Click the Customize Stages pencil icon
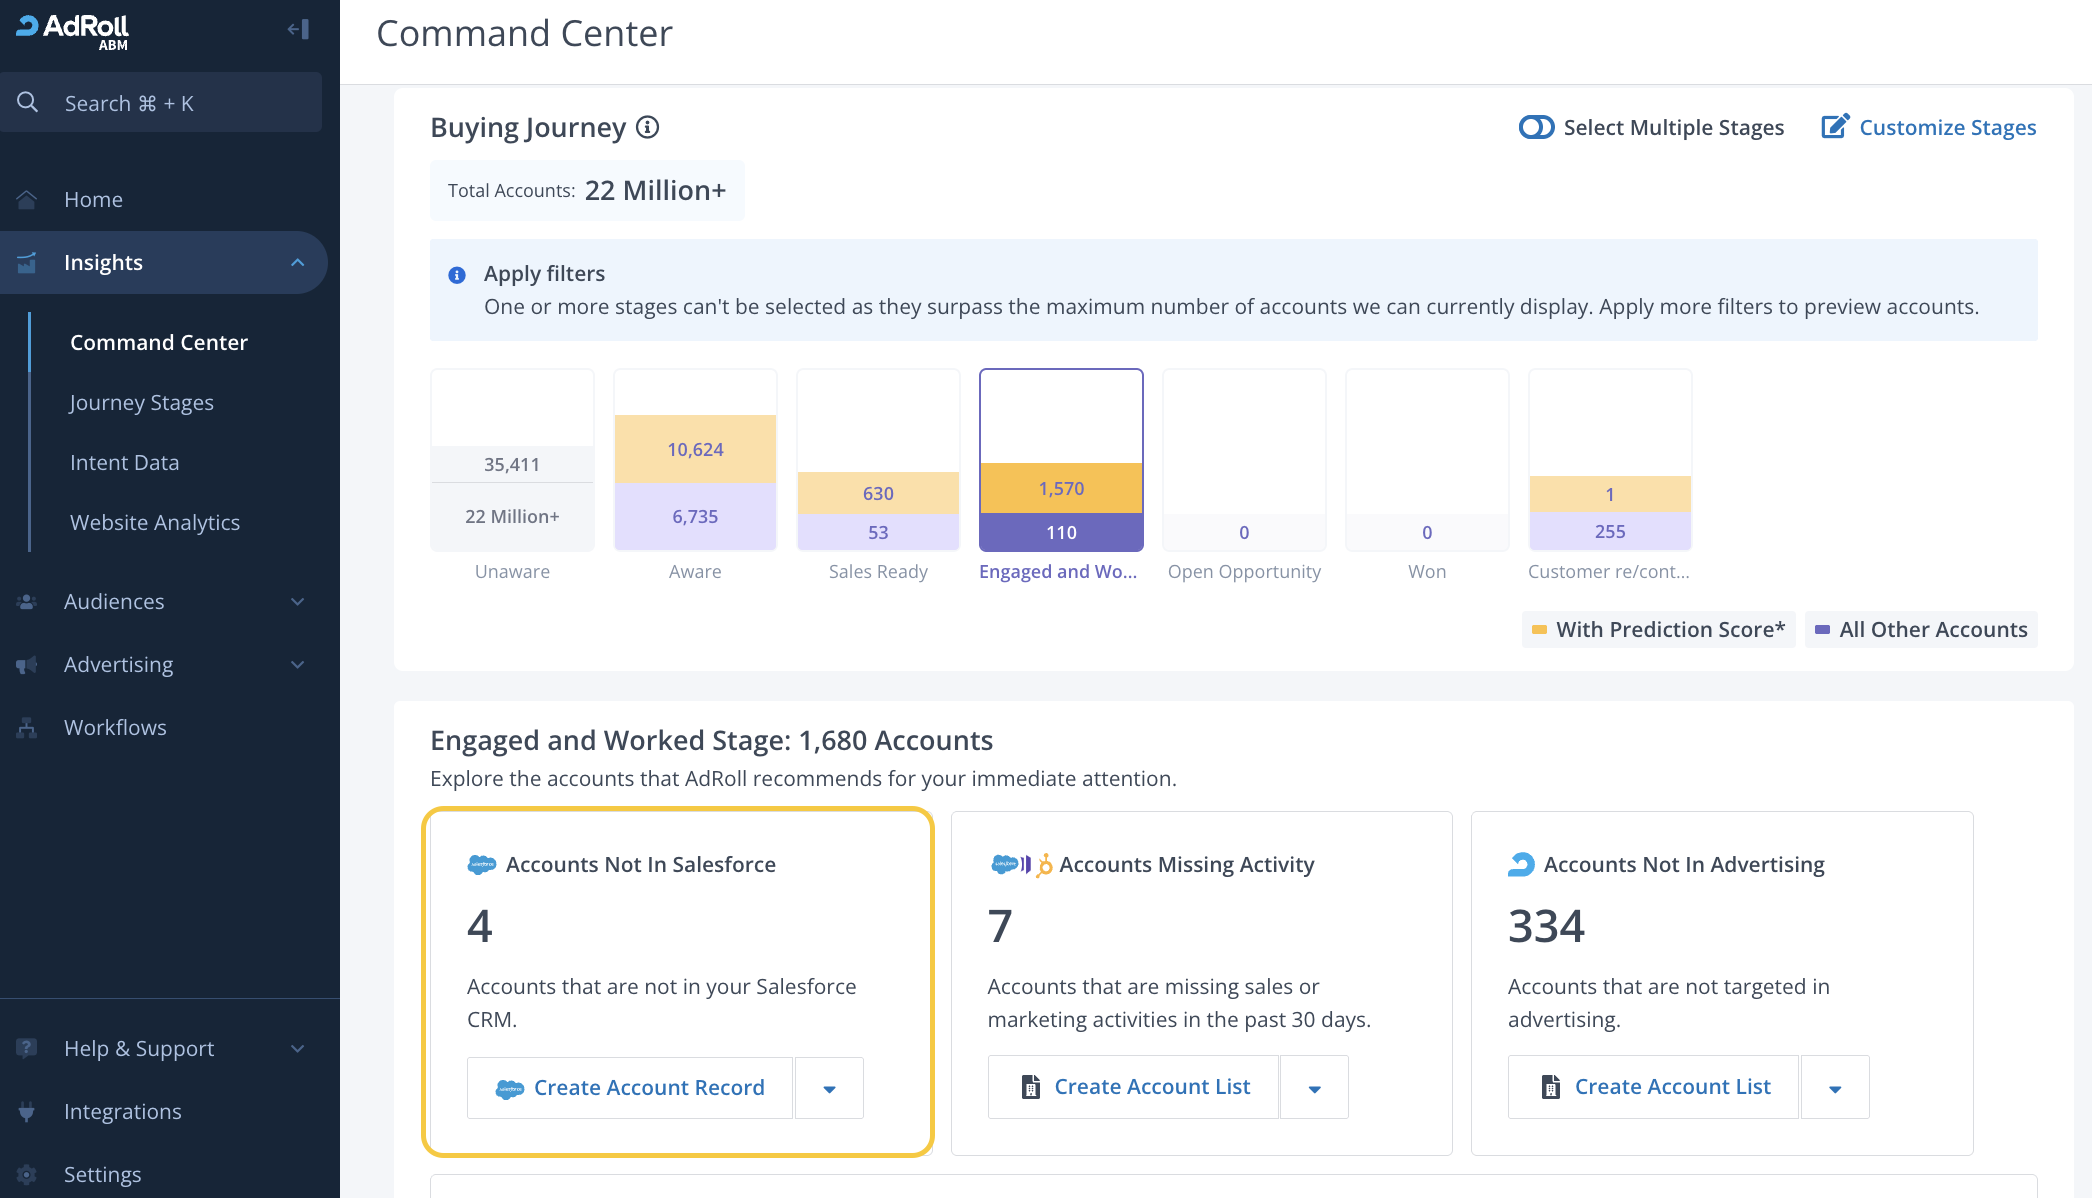 point(1835,127)
